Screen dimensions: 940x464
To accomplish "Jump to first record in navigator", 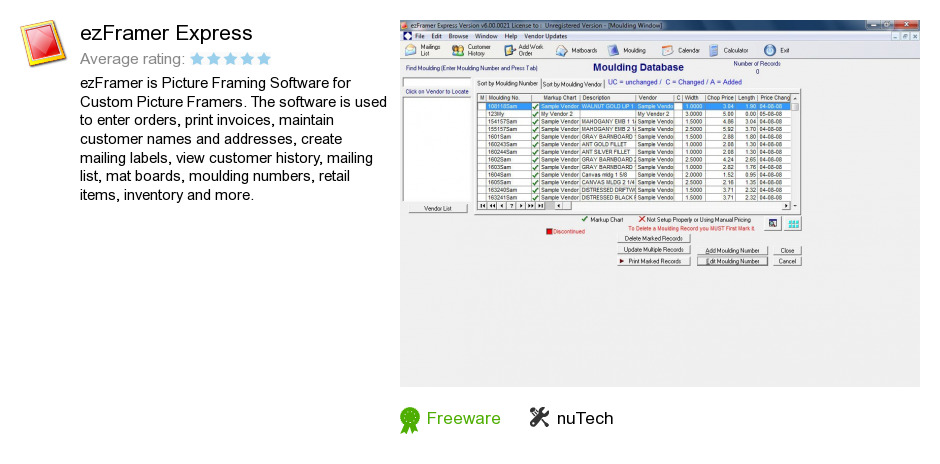I will (483, 206).
